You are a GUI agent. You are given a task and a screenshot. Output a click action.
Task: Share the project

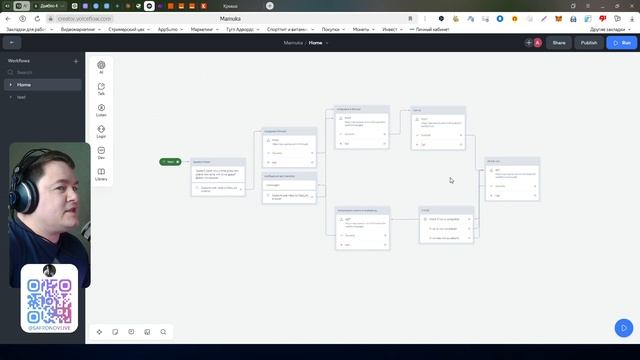point(559,42)
